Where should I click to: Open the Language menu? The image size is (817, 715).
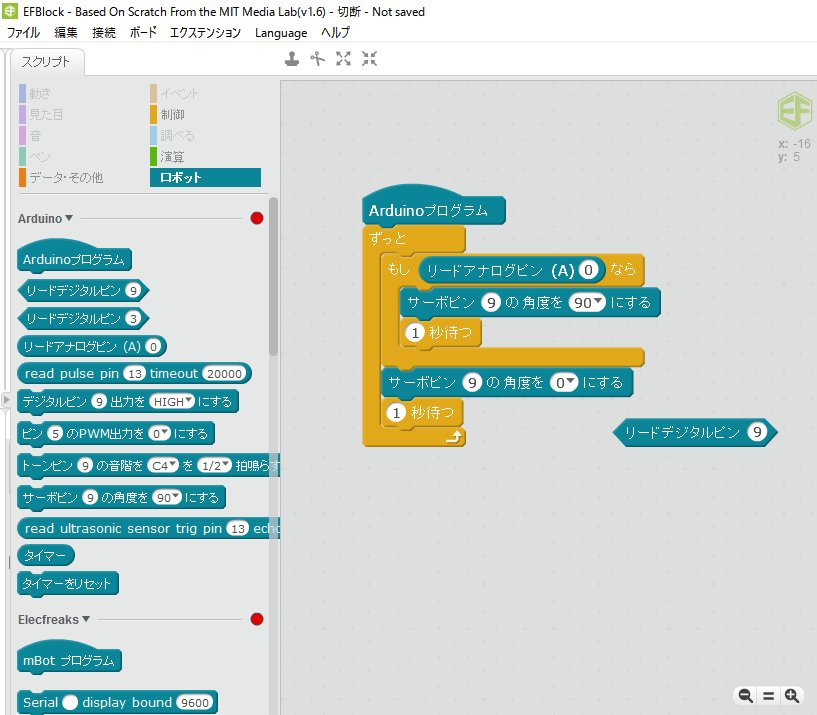click(281, 33)
